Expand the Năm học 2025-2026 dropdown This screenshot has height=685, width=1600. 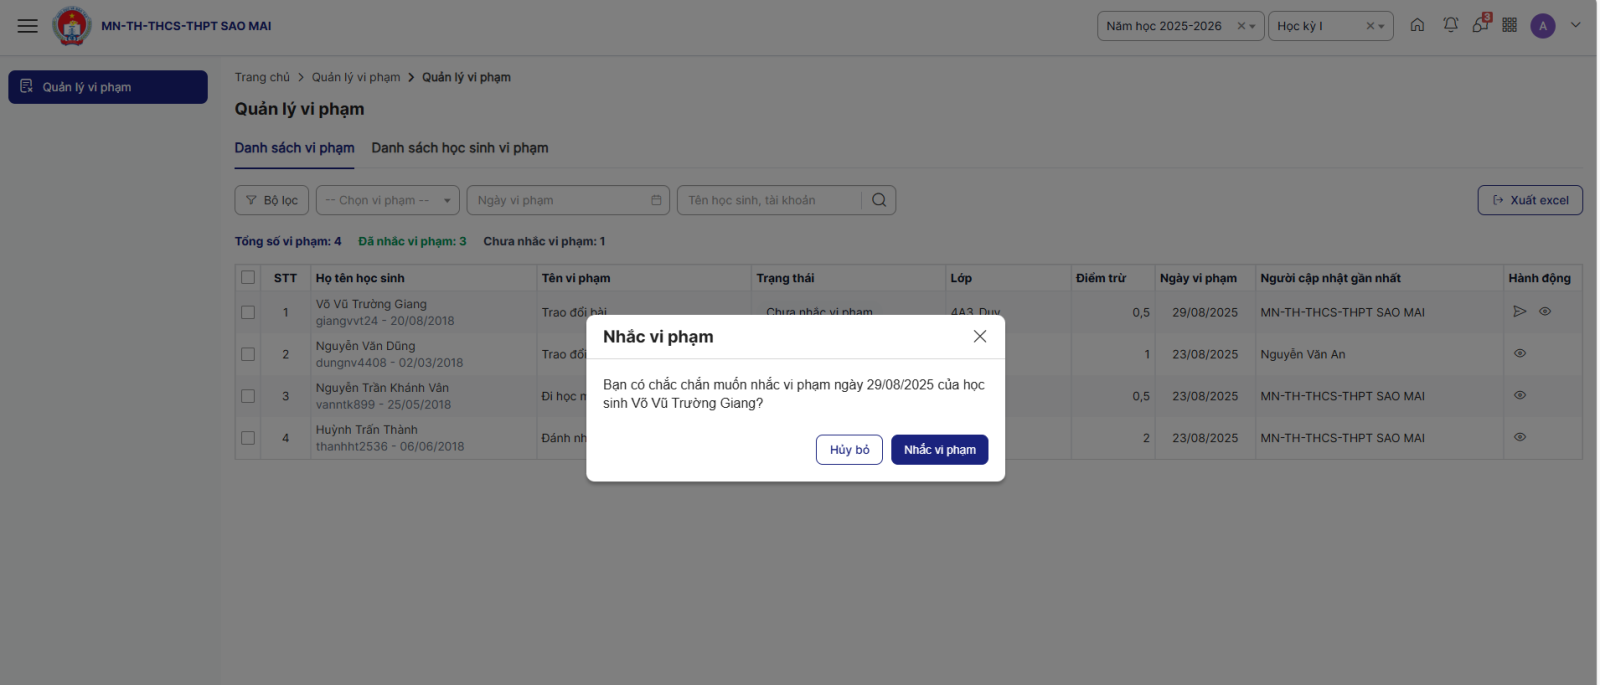(x=1252, y=27)
